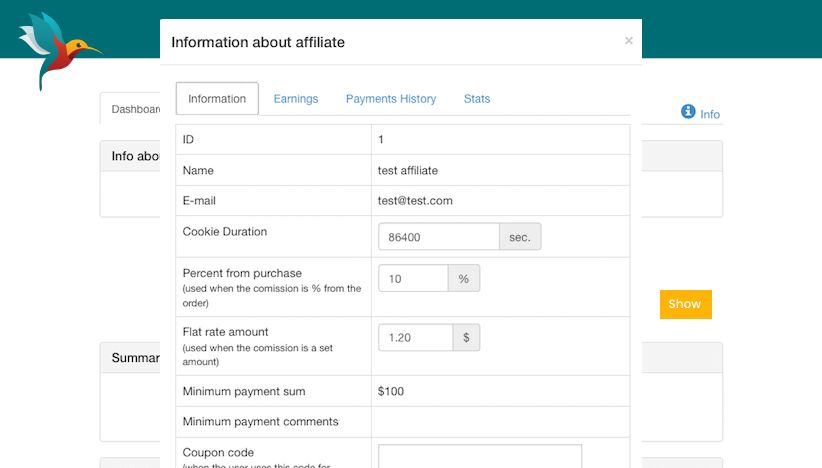Image resolution: width=822 pixels, height=468 pixels.
Task: Click the Percent from purchase field
Action: pos(413,279)
